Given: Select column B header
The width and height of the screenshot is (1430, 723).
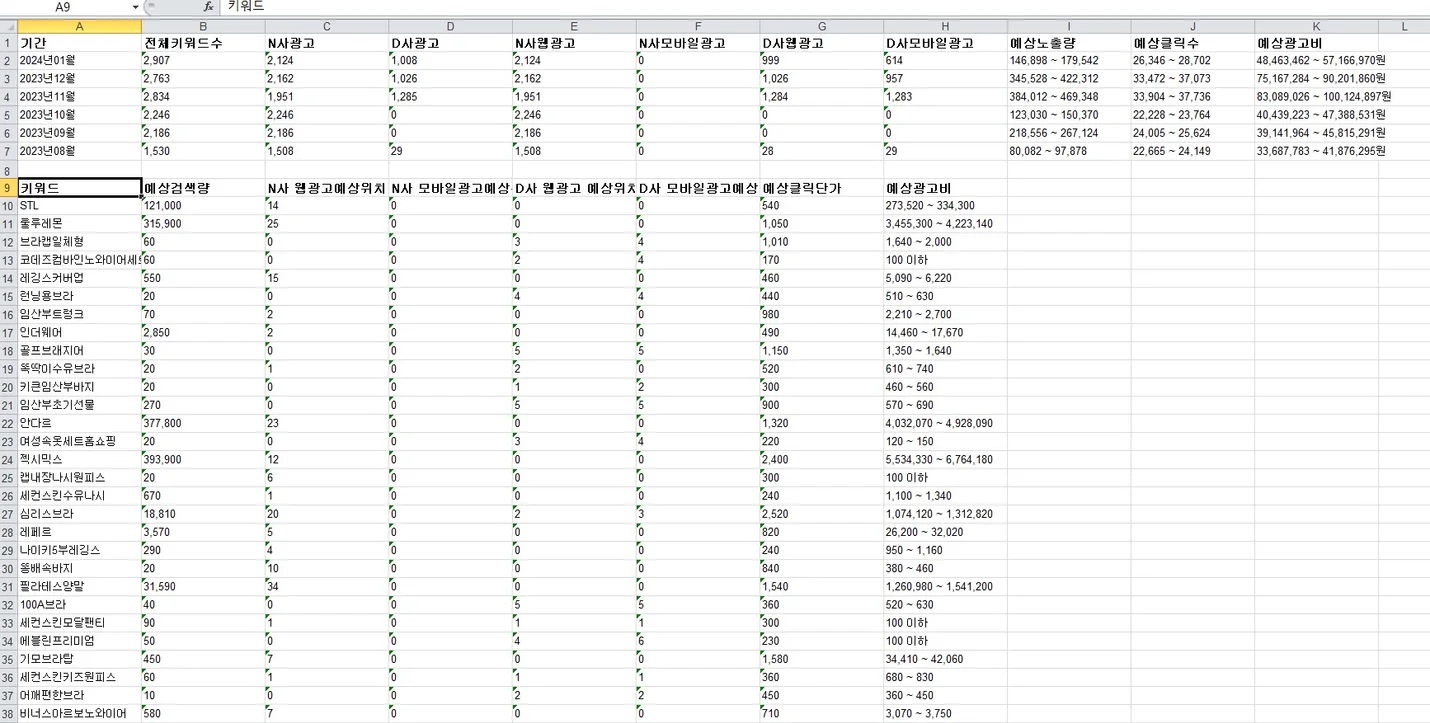Looking at the screenshot, I should pos(203,26).
